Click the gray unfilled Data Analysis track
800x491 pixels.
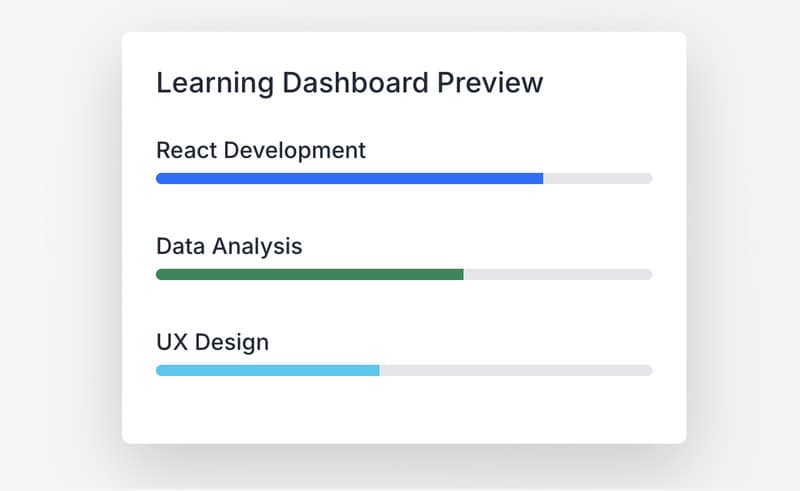[x=557, y=274]
